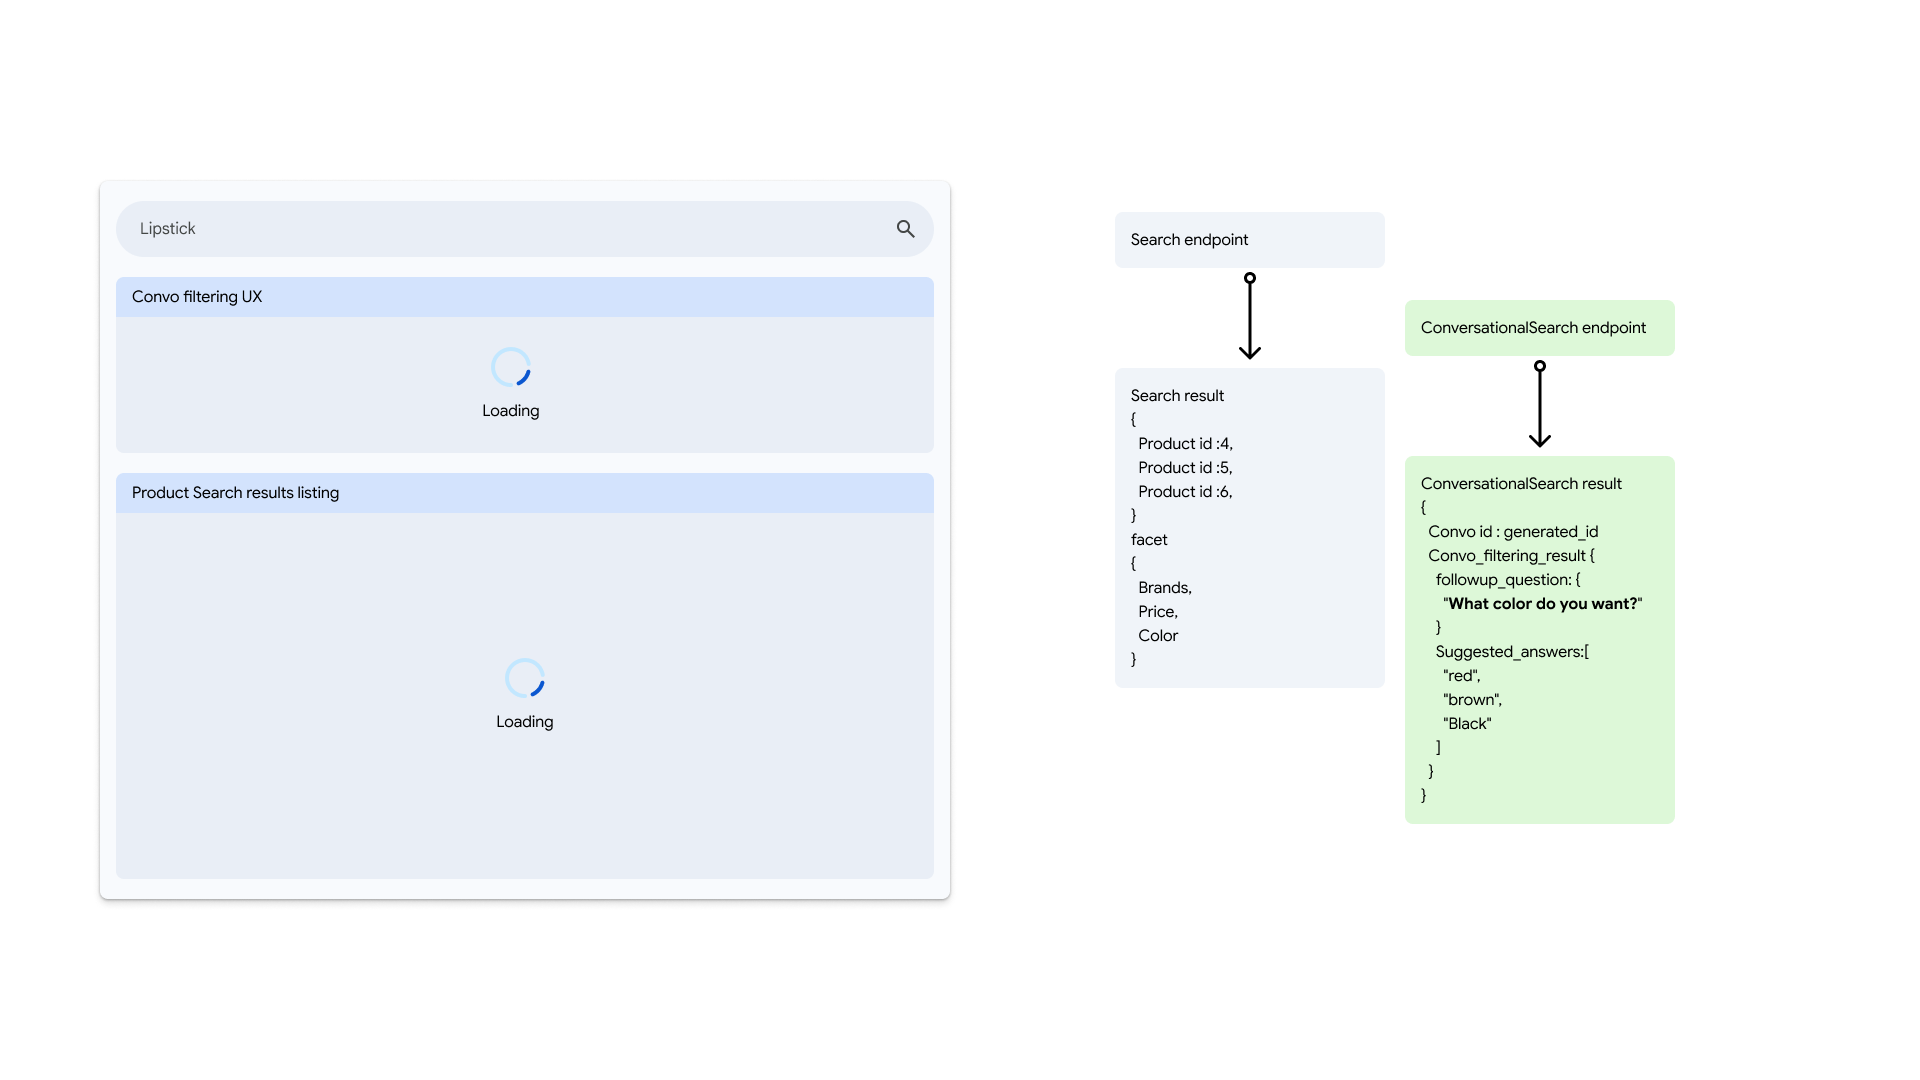Select the "brown" suggested answer

pos(1472,700)
